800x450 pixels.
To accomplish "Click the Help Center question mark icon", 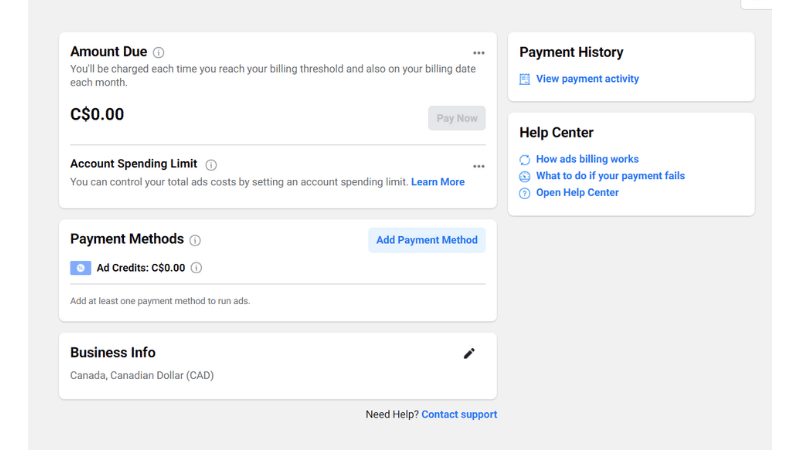I will 525,193.
